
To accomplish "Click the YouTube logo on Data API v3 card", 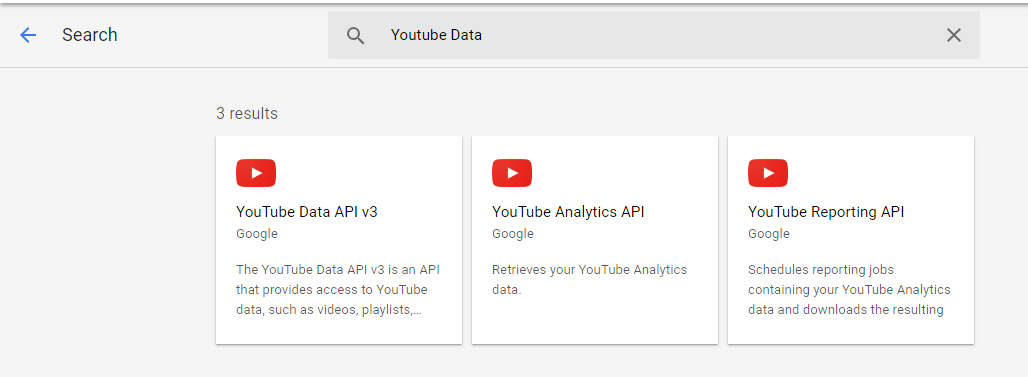I will click(x=256, y=173).
